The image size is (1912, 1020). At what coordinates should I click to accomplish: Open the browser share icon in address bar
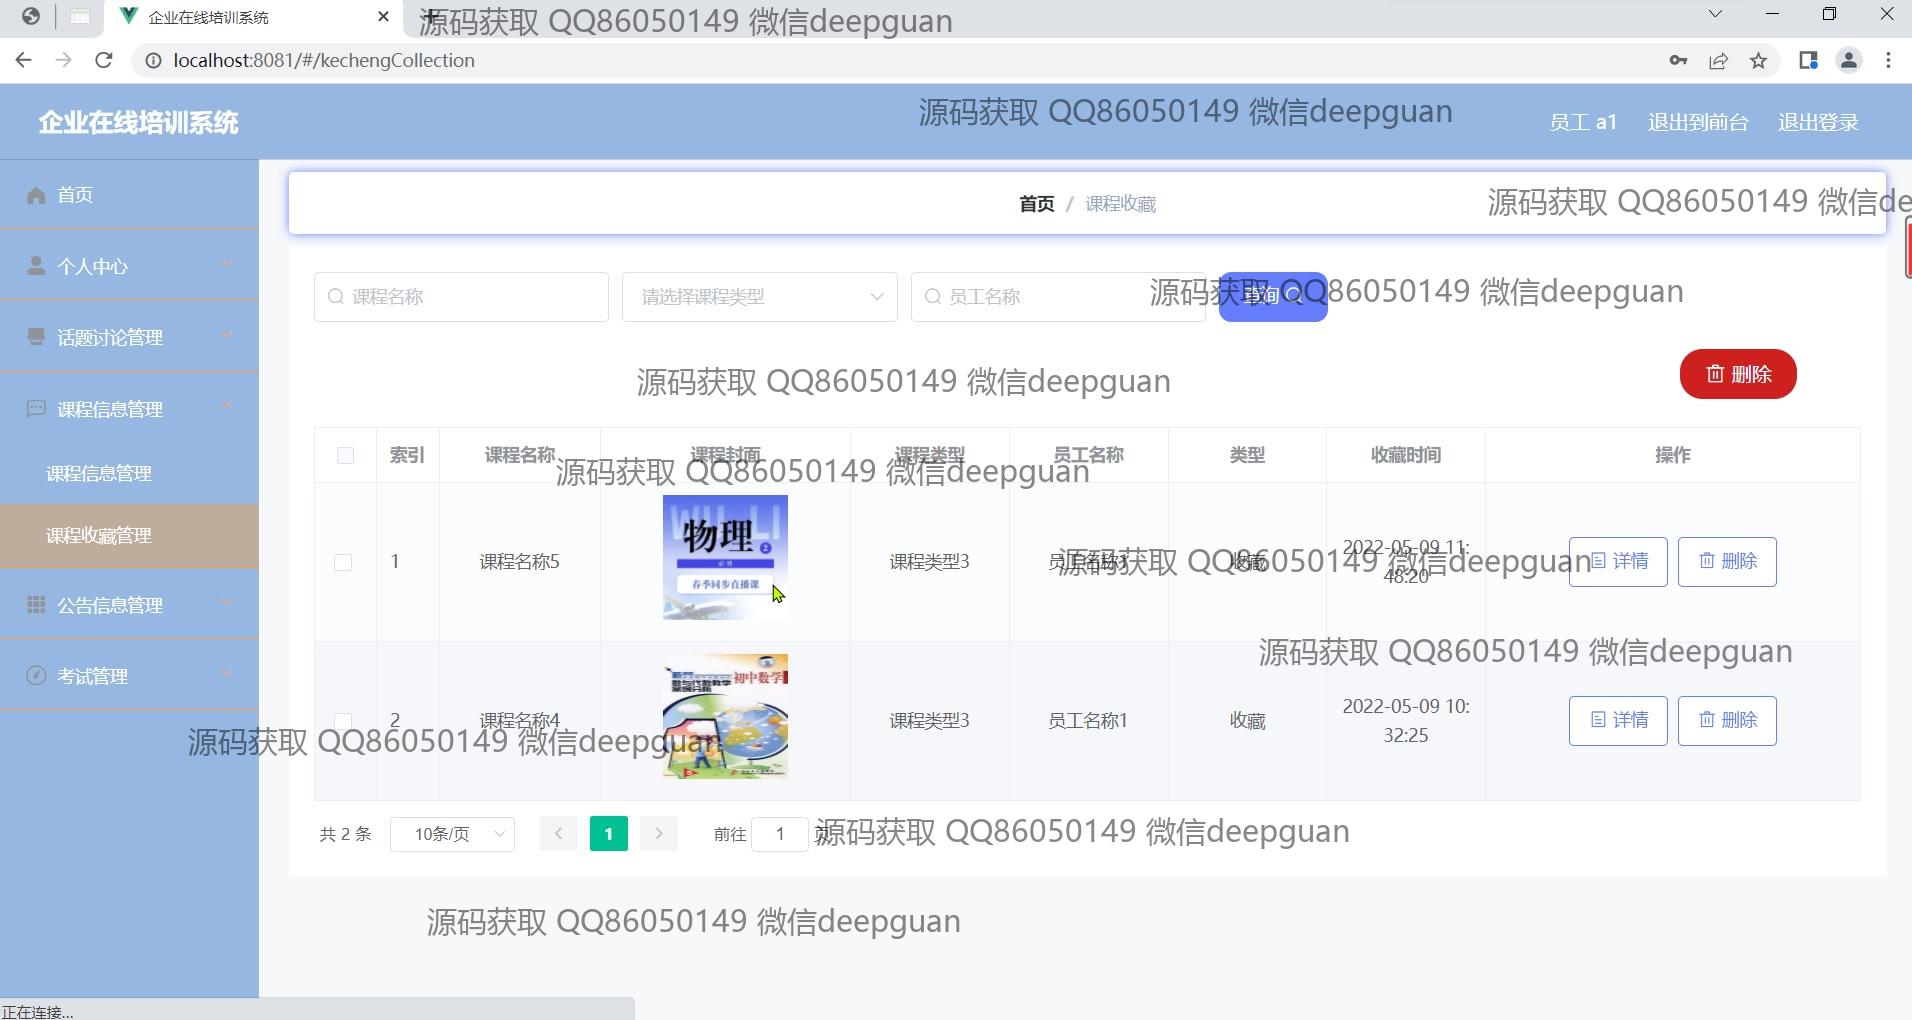click(1718, 61)
